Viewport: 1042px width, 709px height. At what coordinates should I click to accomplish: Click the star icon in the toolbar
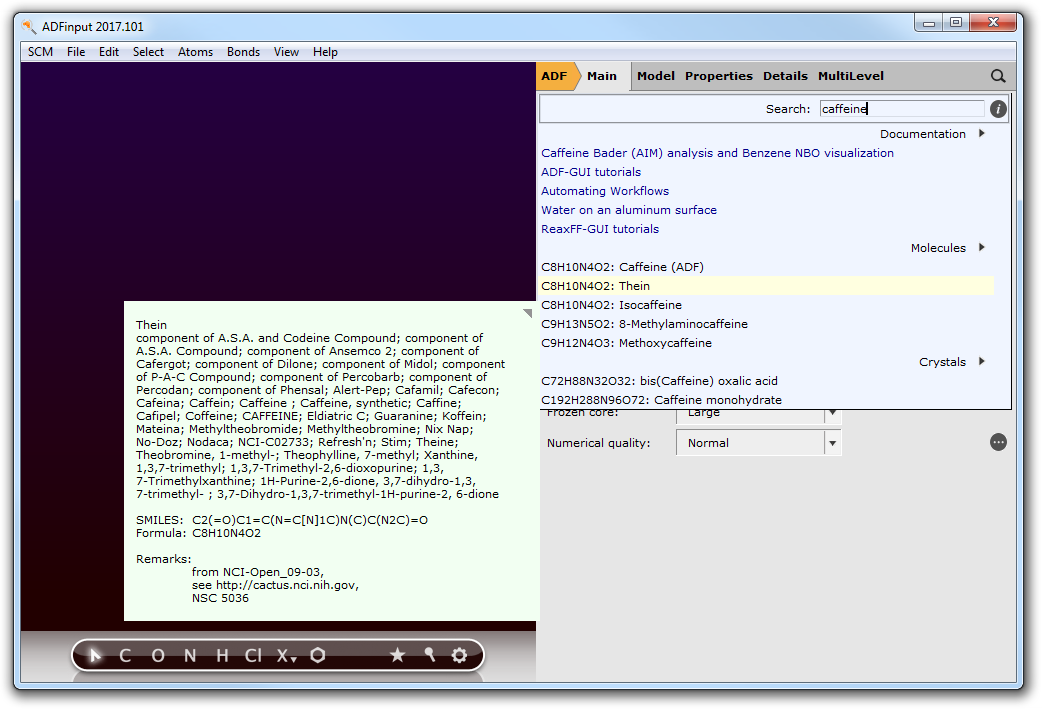point(397,656)
